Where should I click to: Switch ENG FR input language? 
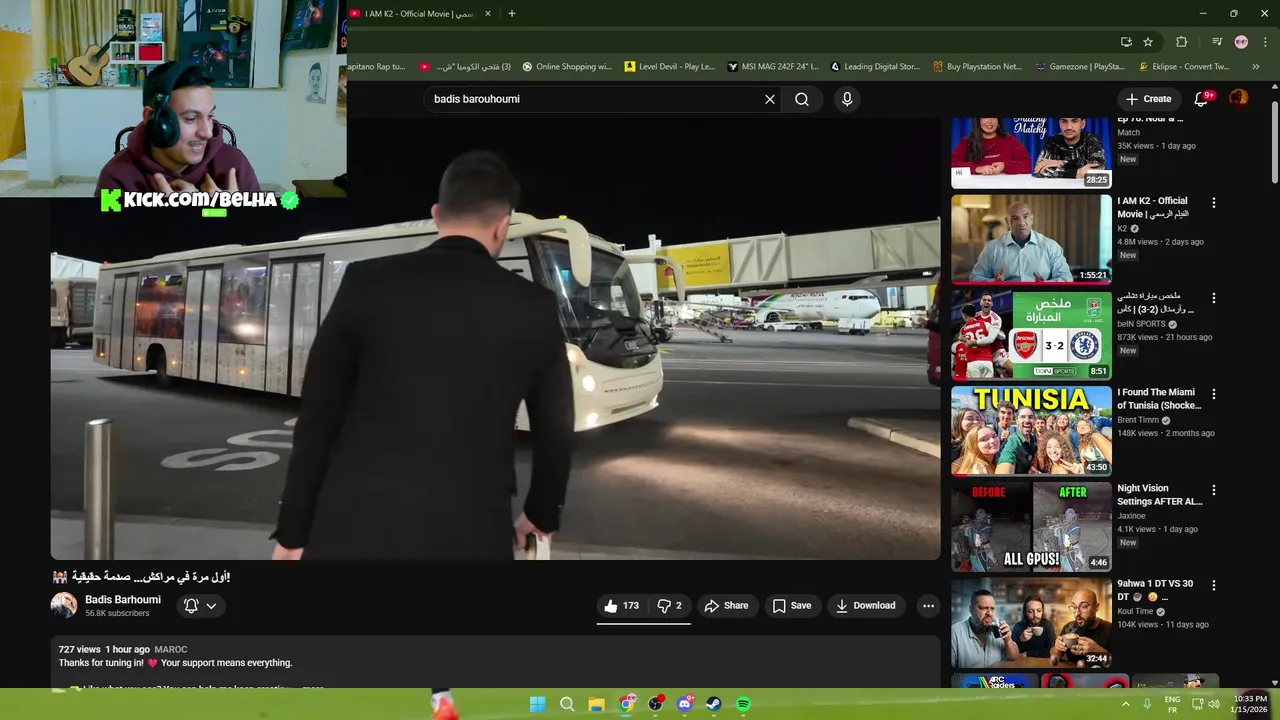point(1172,704)
